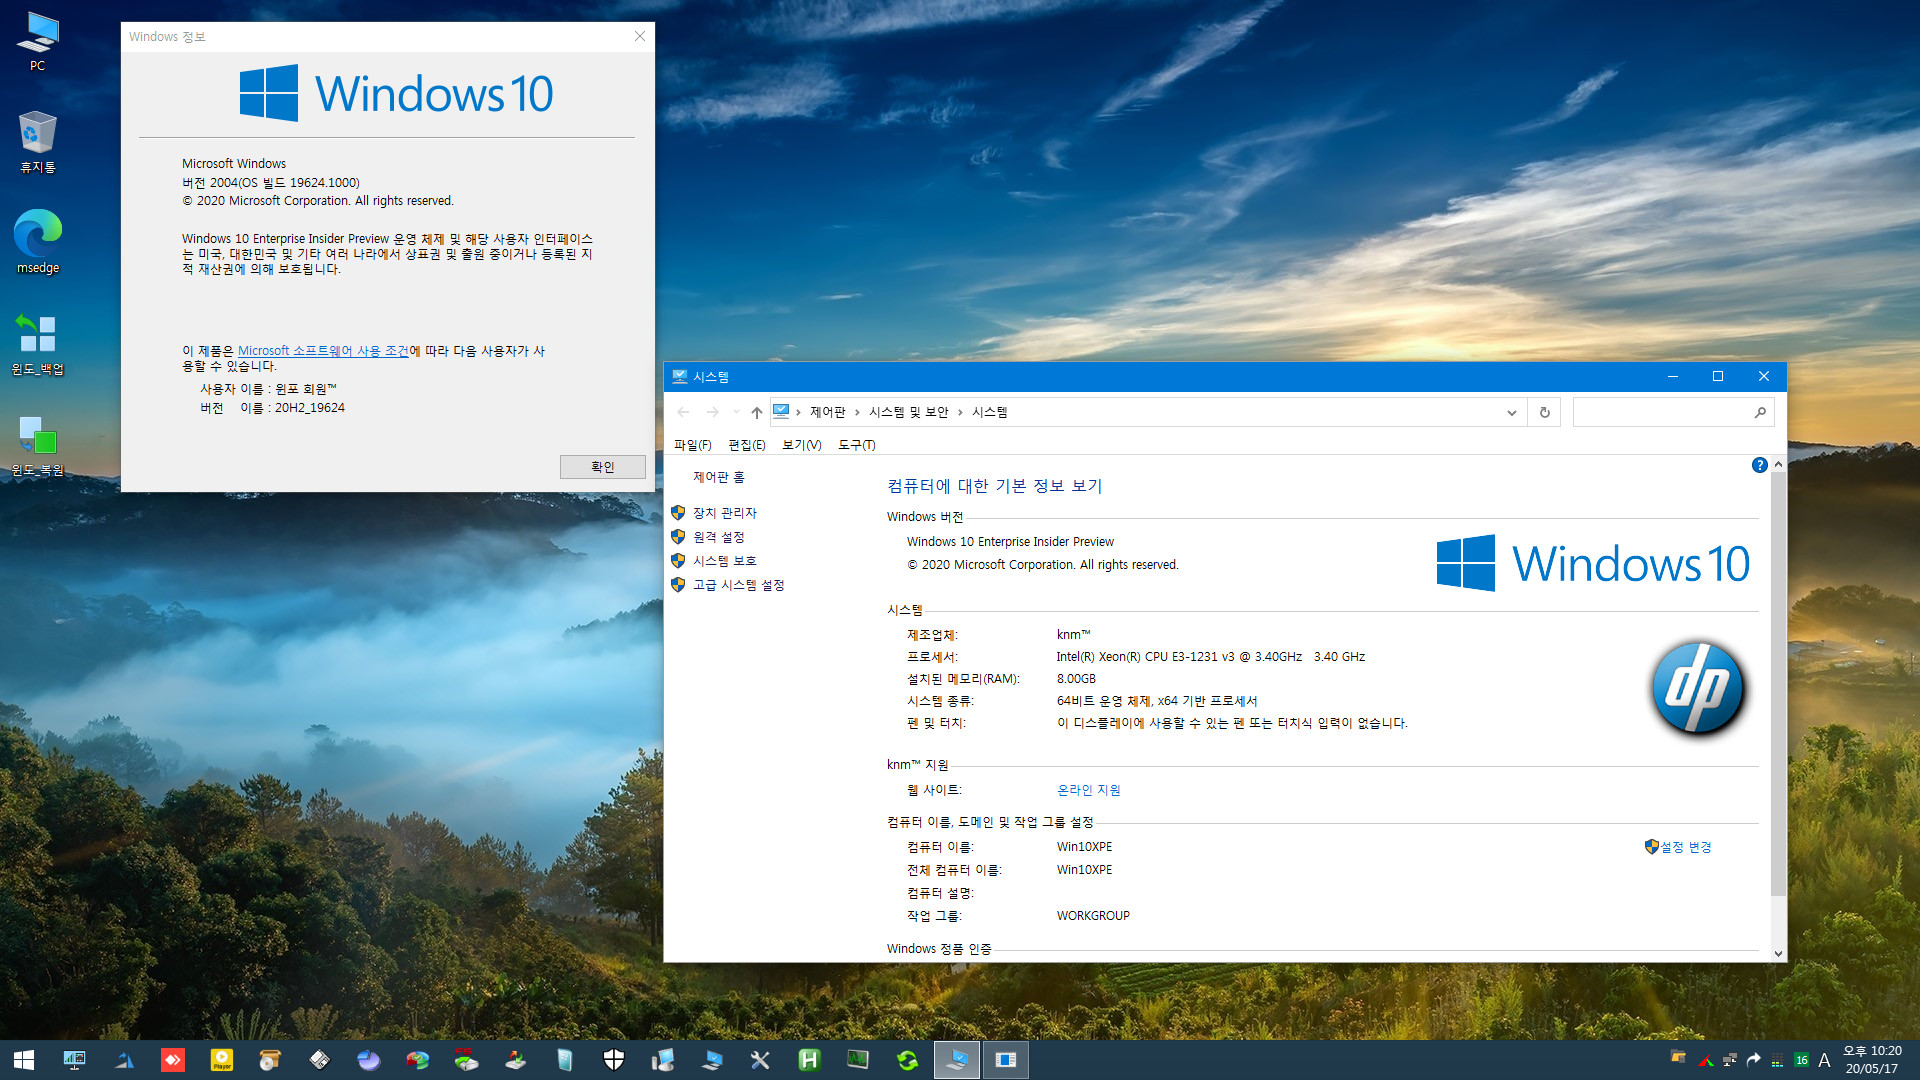Open the 편집(E) menu

(747, 445)
